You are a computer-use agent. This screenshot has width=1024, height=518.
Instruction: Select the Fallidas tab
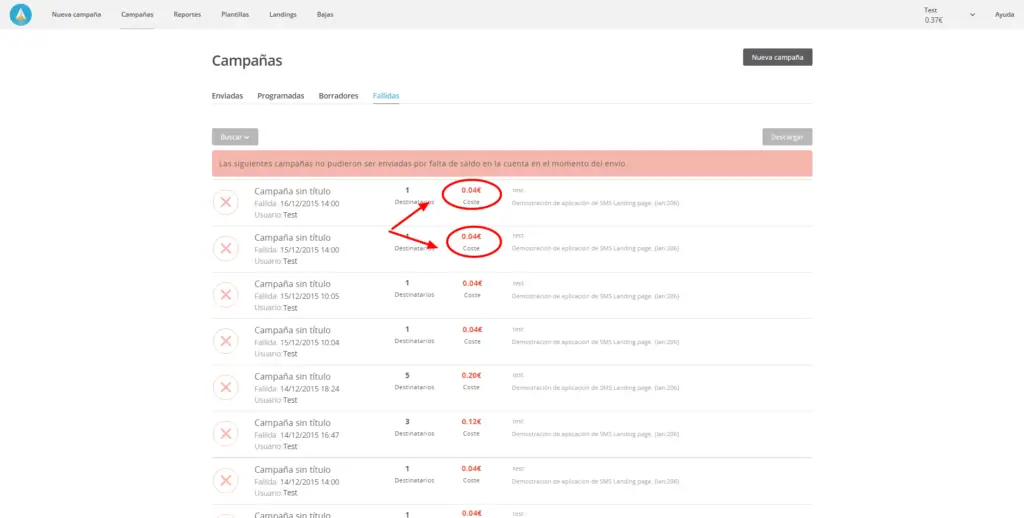pyautogui.click(x=386, y=96)
